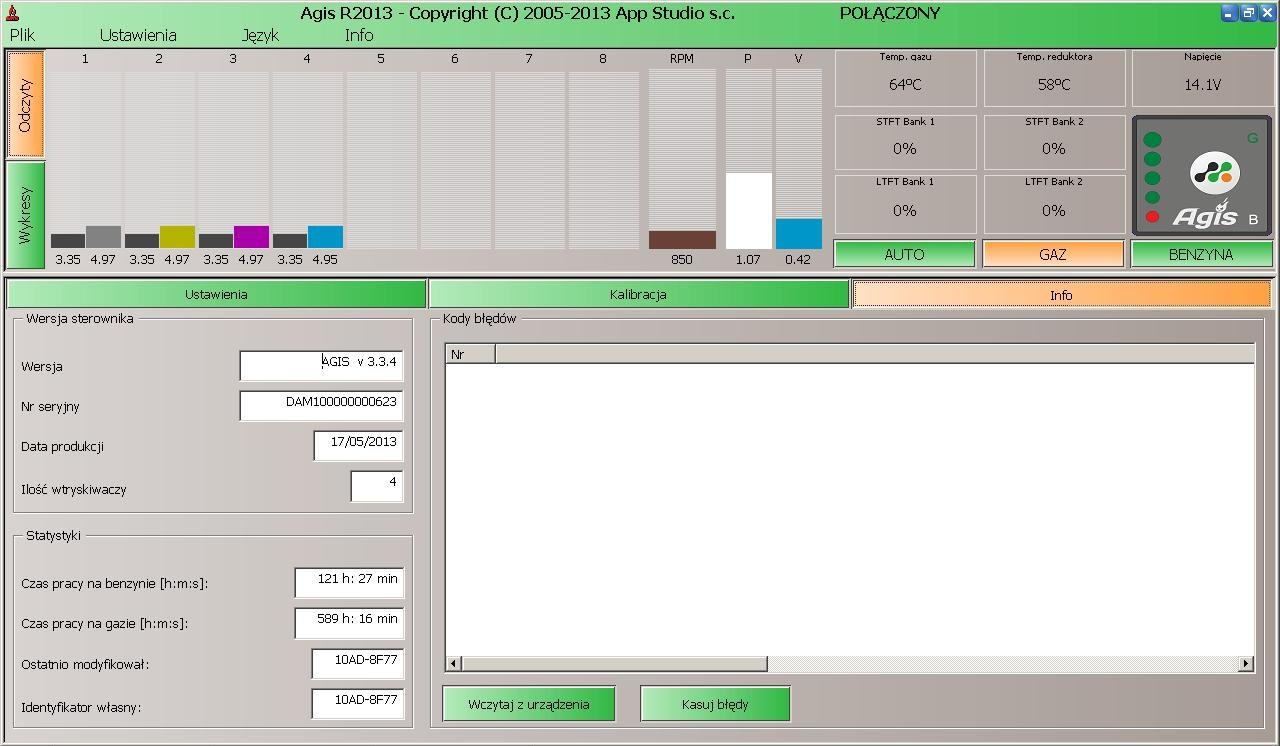Click the Wersja field showing AGIS v 3.3.4

click(x=321, y=365)
